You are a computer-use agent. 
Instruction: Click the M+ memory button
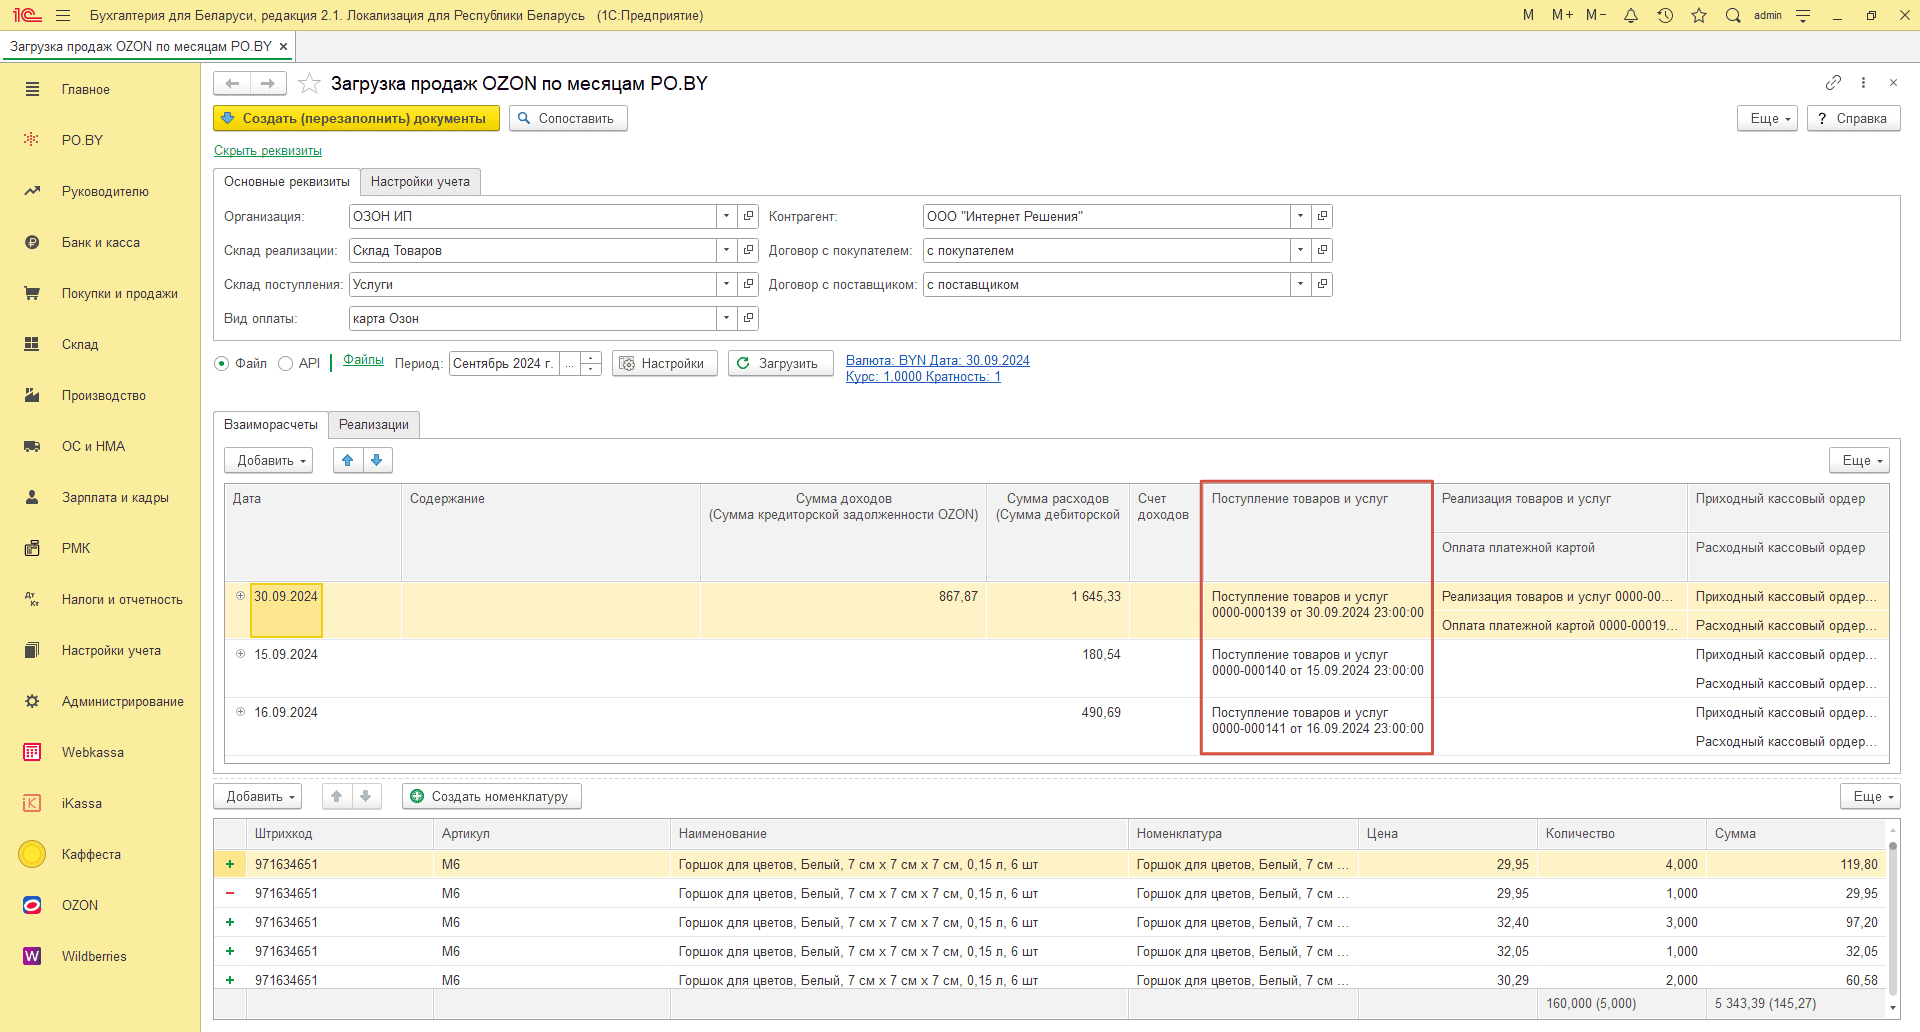(x=1562, y=15)
